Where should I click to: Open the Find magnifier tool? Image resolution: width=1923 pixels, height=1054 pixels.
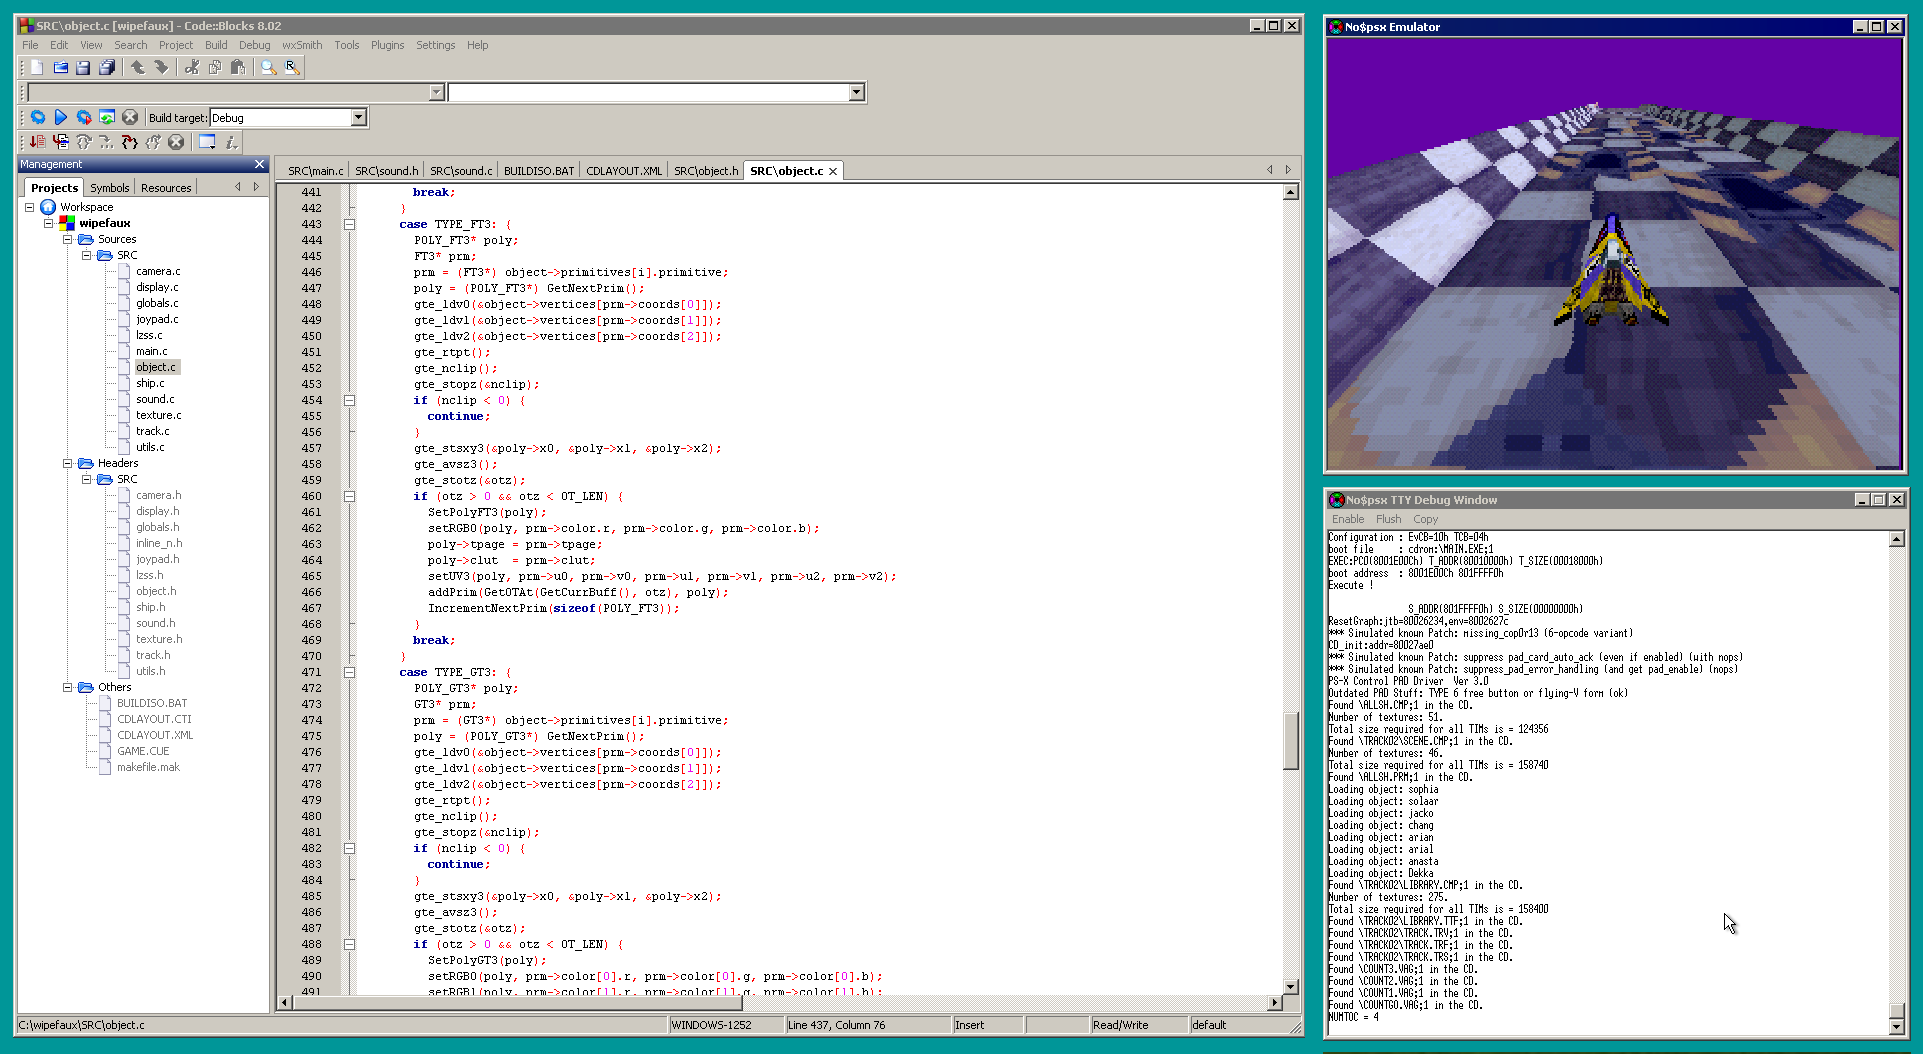(x=268, y=67)
